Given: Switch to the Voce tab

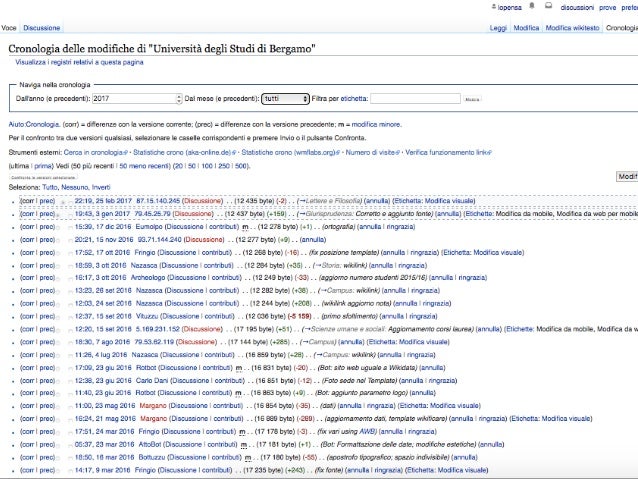Looking at the screenshot, I should point(9,28).
